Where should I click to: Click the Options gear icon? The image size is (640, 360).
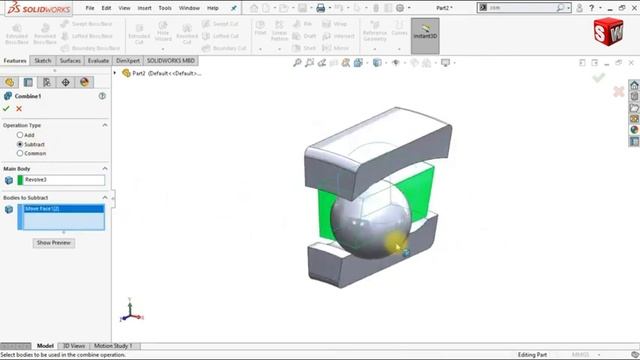[x=400, y=8]
